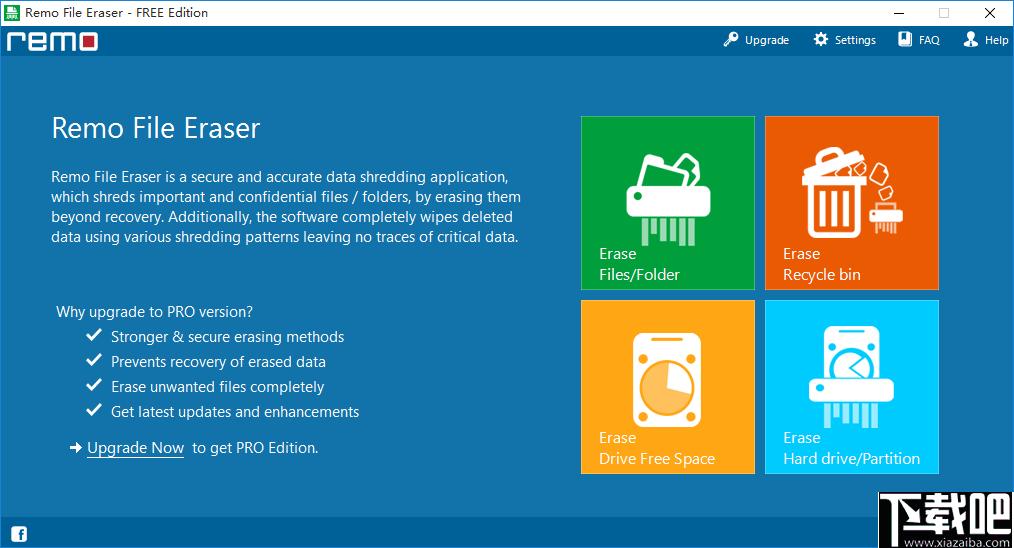Click 'to get PRO Edition.' text
Image resolution: width=1014 pixels, height=548 pixels.
coord(255,448)
